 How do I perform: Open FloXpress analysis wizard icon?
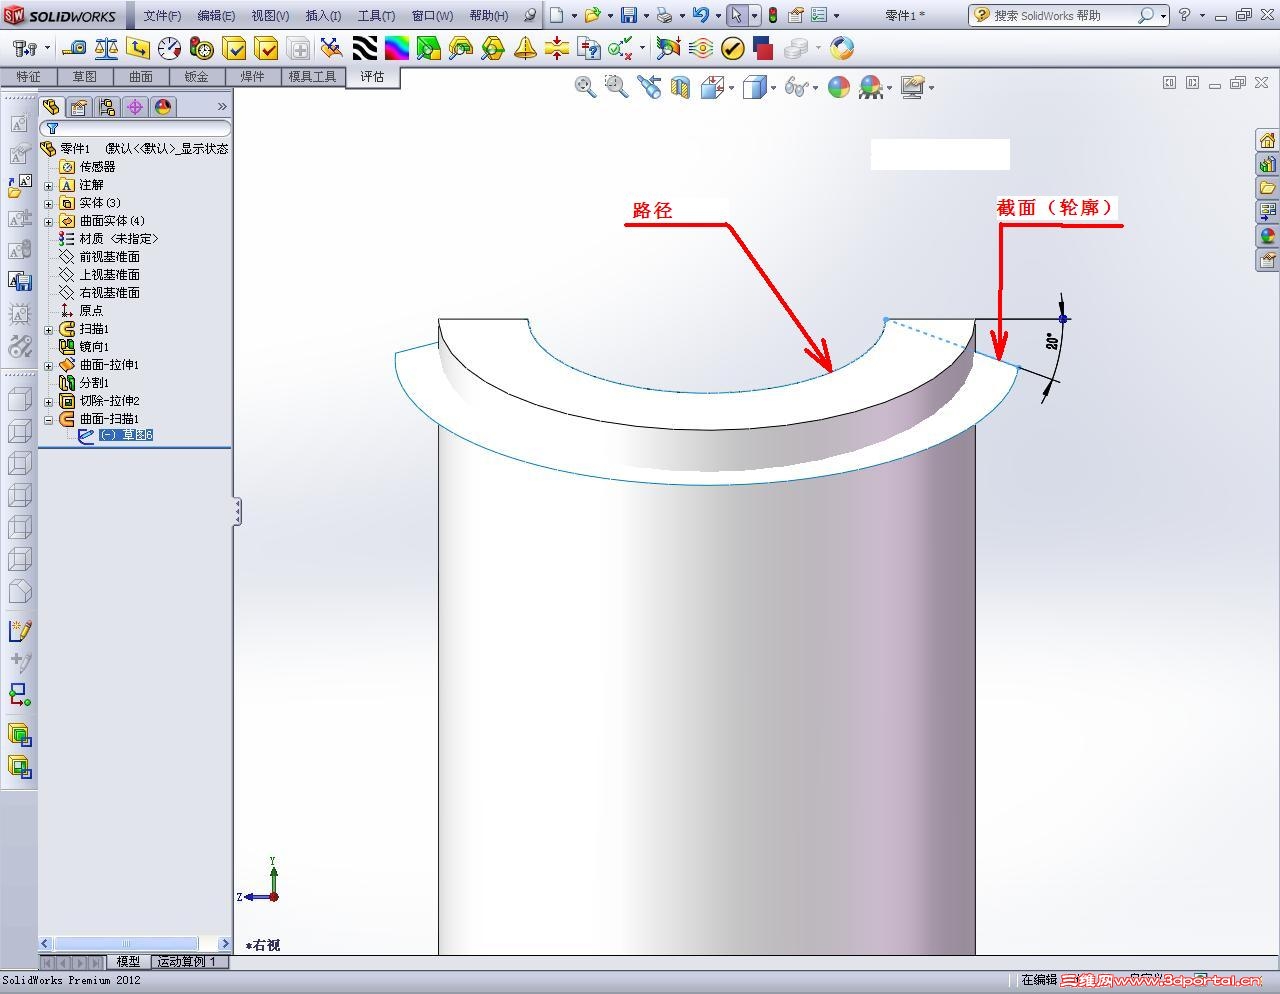(x=700, y=48)
